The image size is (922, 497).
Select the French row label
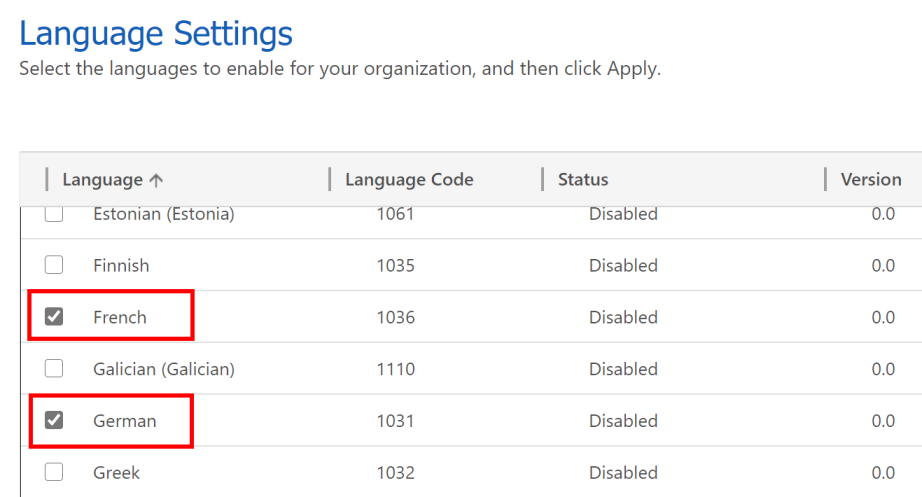(x=120, y=317)
